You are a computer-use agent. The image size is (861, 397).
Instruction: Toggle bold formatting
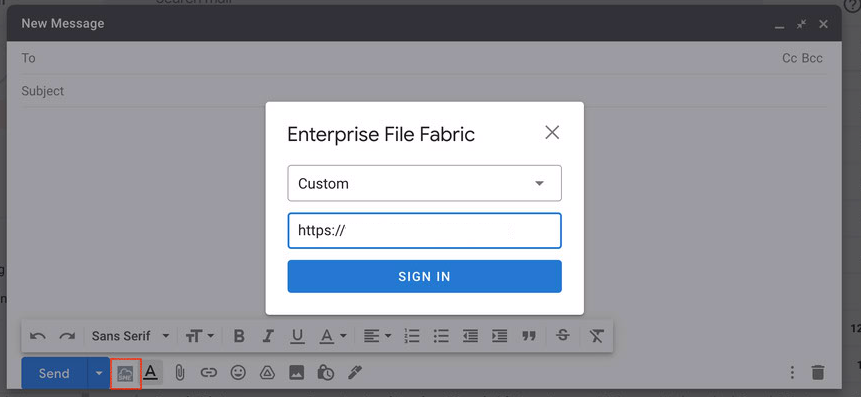(239, 336)
